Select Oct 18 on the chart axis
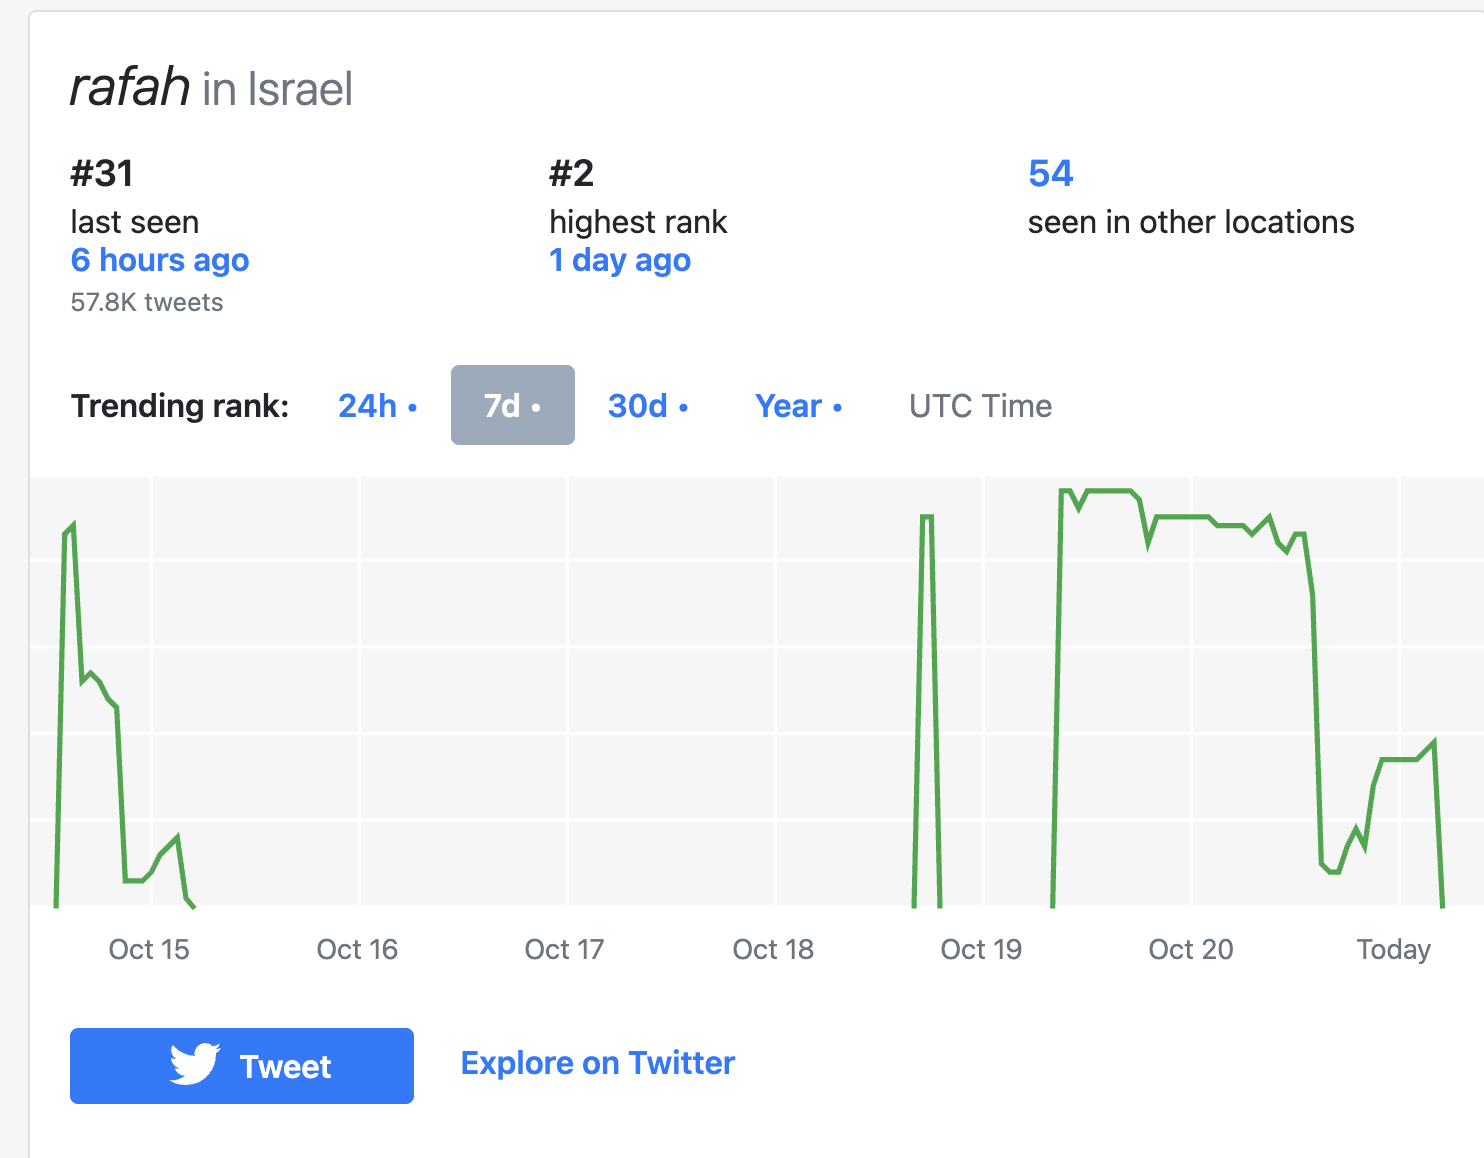The image size is (1484, 1158). [x=773, y=949]
